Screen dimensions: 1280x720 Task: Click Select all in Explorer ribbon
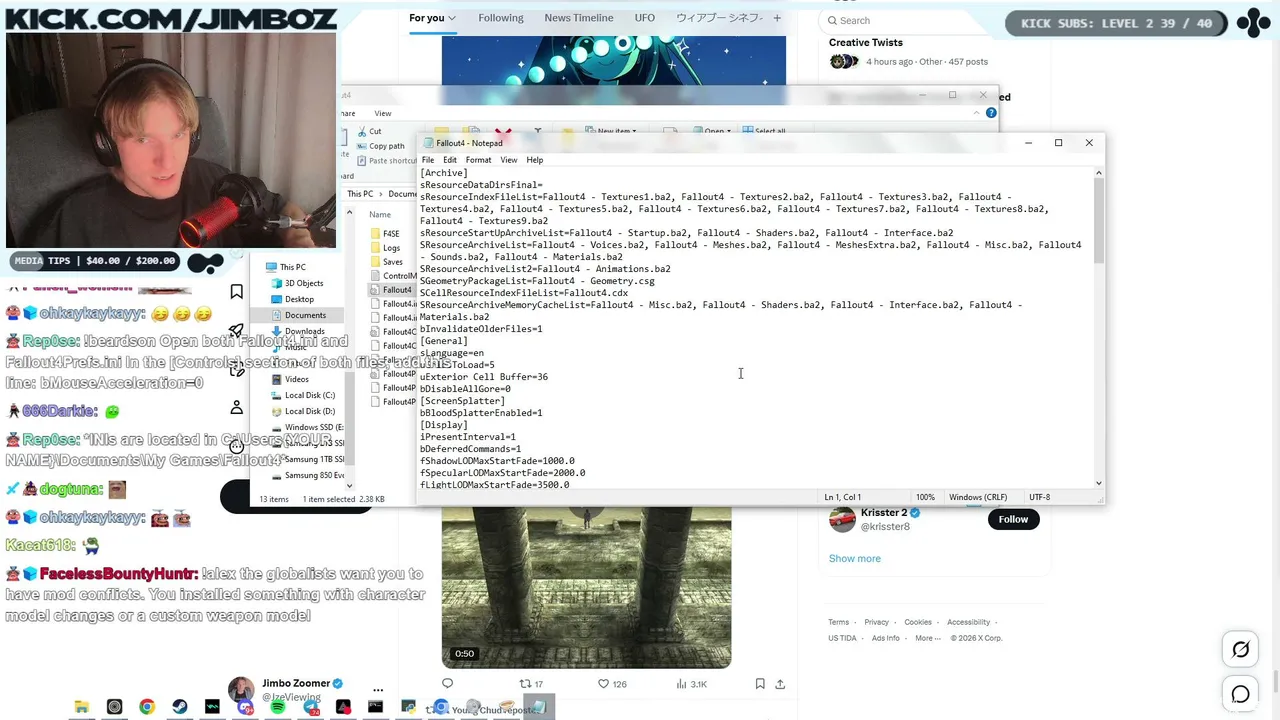[x=764, y=131]
